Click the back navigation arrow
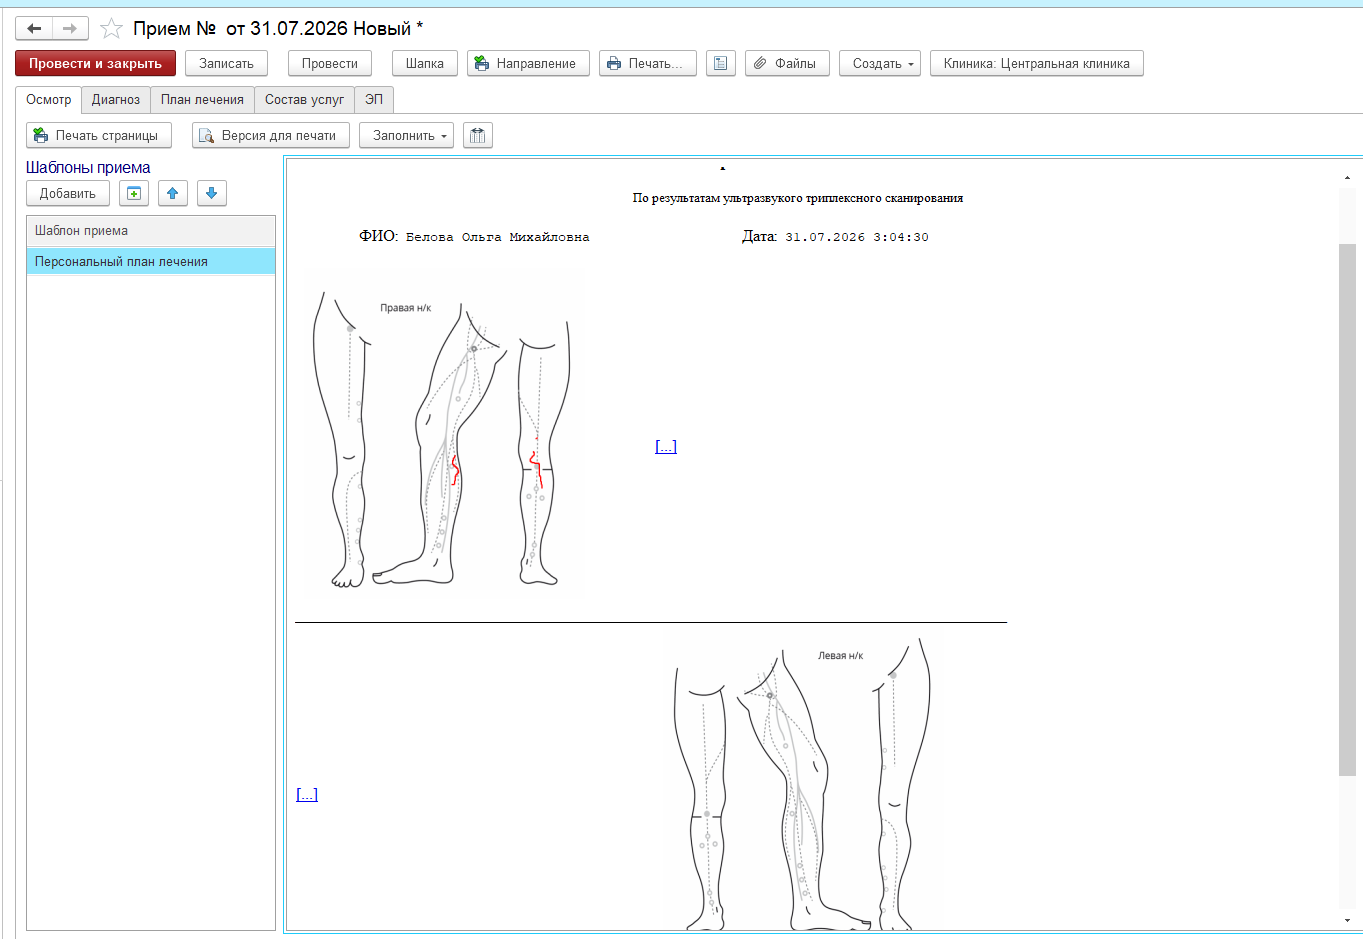The height and width of the screenshot is (939, 1363). (x=34, y=29)
